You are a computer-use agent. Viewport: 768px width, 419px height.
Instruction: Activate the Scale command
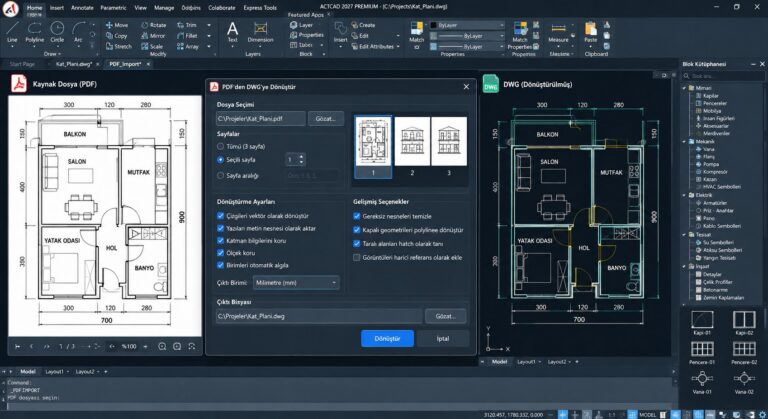[152, 47]
